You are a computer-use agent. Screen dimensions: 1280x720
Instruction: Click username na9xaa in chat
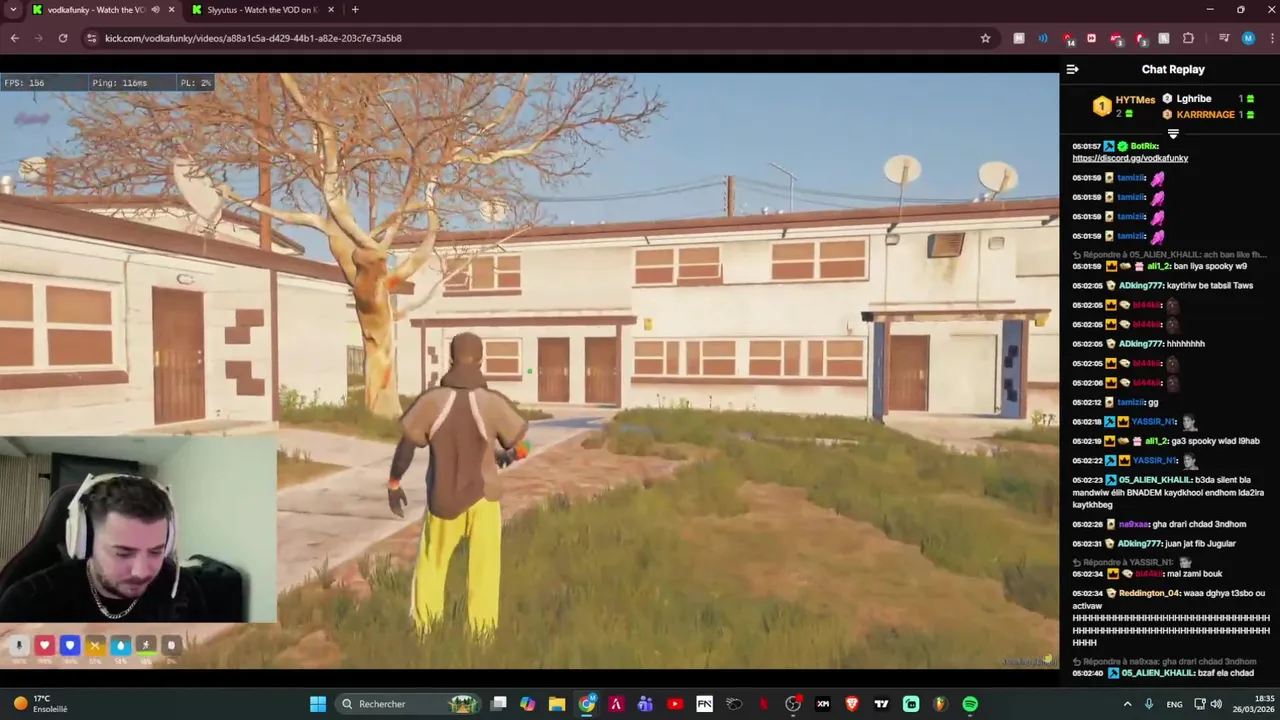[1134, 524]
